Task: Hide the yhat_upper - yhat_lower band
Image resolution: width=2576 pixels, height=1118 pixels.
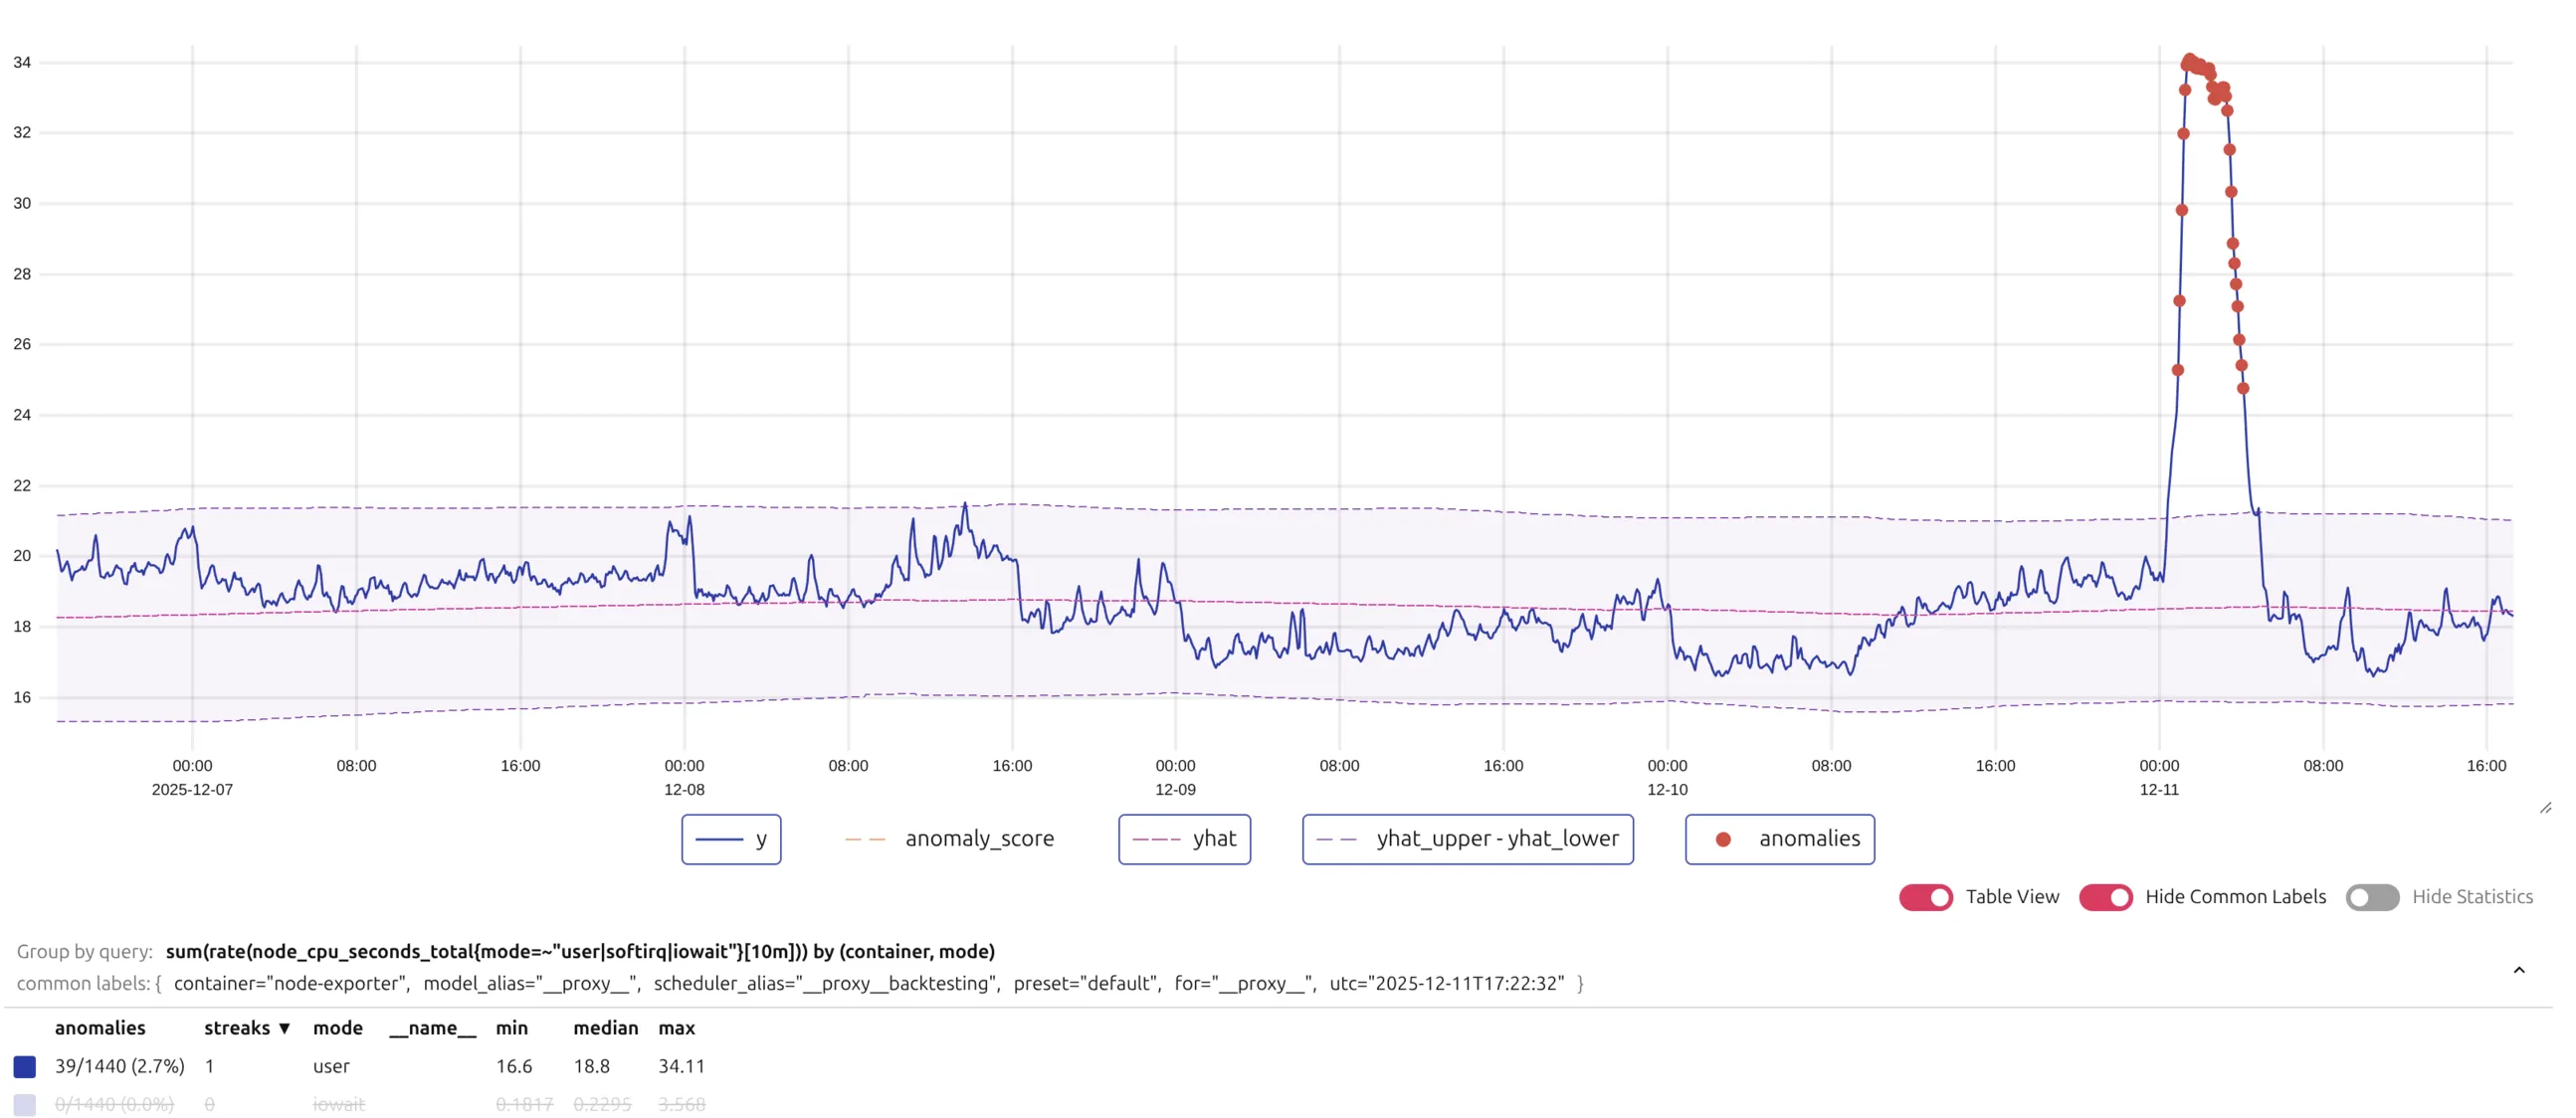Action: pyautogui.click(x=1467, y=839)
